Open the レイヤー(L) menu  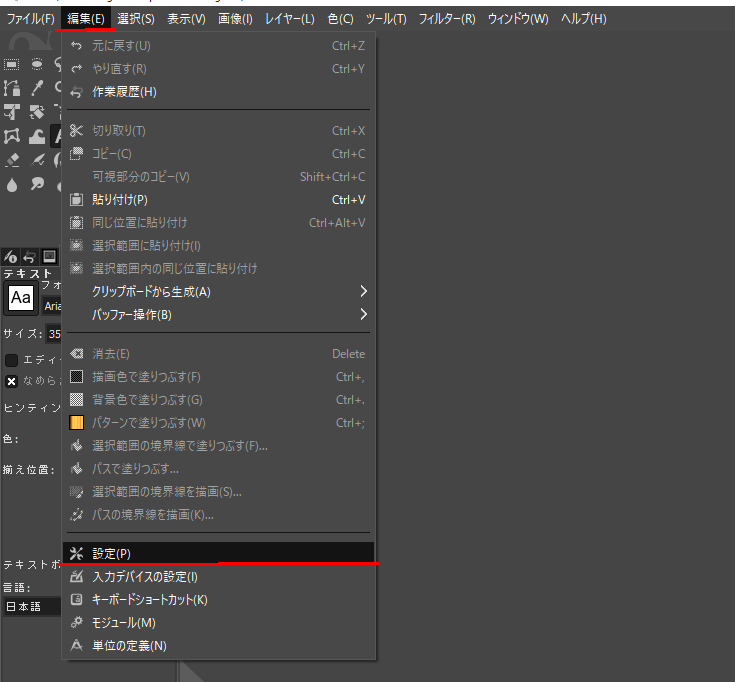[x=290, y=19]
